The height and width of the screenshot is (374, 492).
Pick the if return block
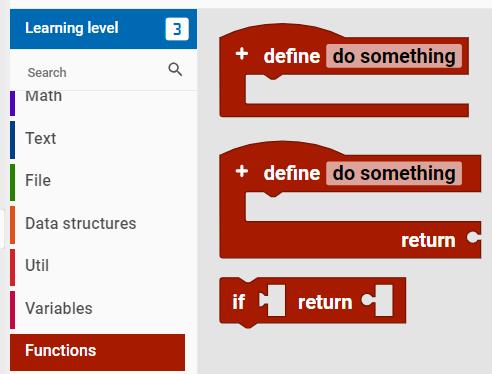[x=313, y=302]
